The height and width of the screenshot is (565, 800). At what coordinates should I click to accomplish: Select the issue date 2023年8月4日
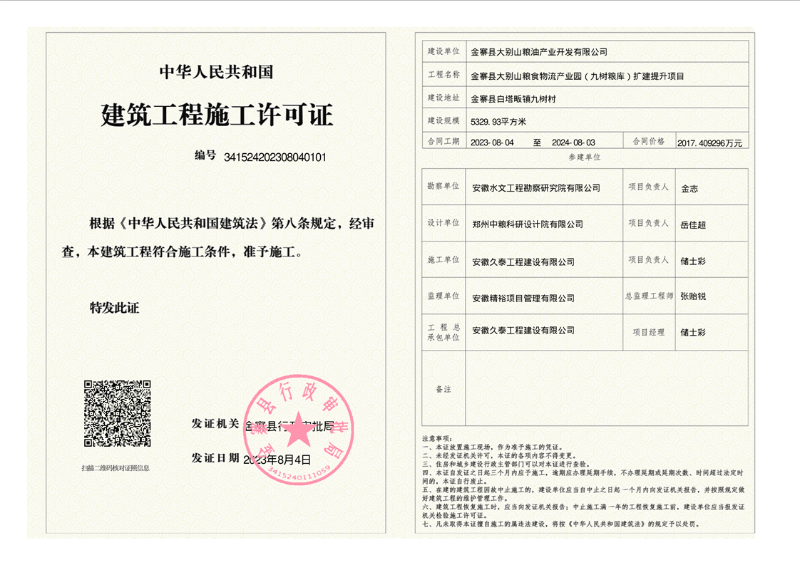tap(277, 459)
